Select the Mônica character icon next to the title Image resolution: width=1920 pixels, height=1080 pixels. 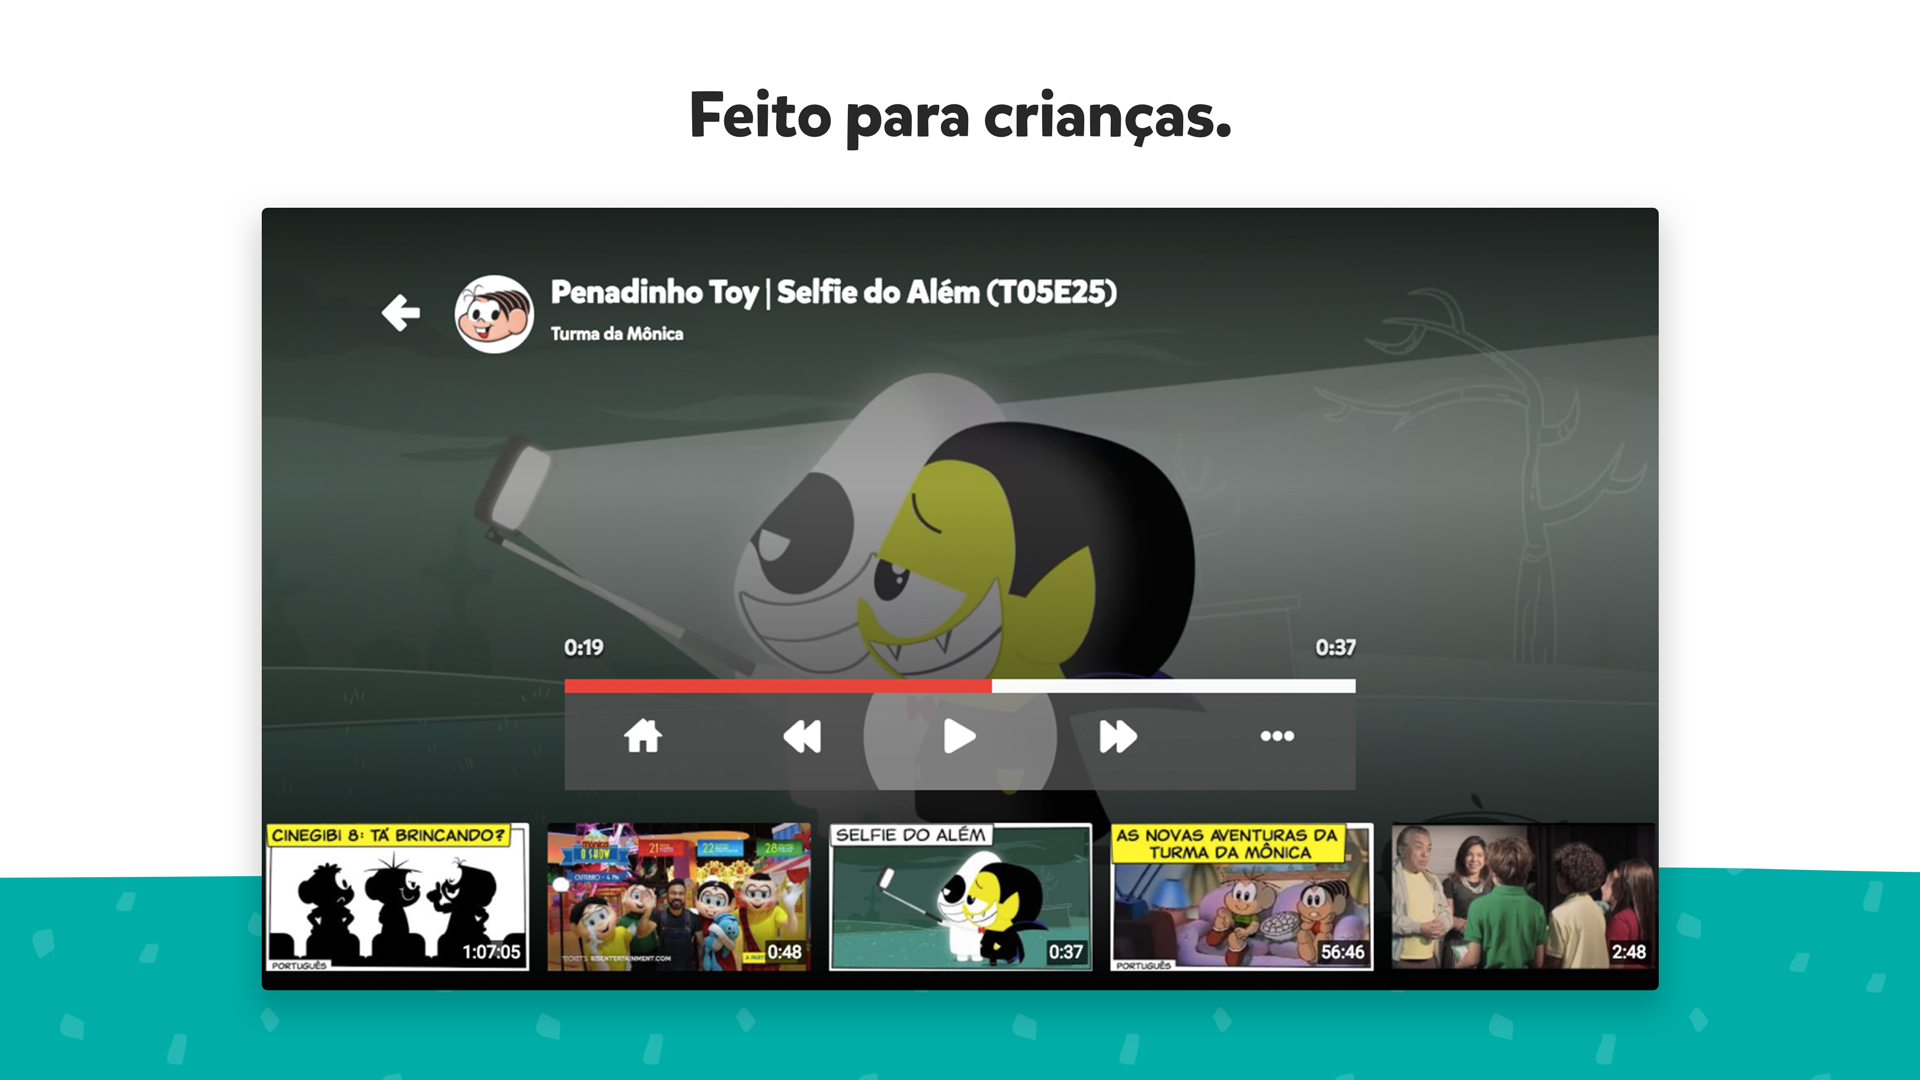click(x=494, y=311)
